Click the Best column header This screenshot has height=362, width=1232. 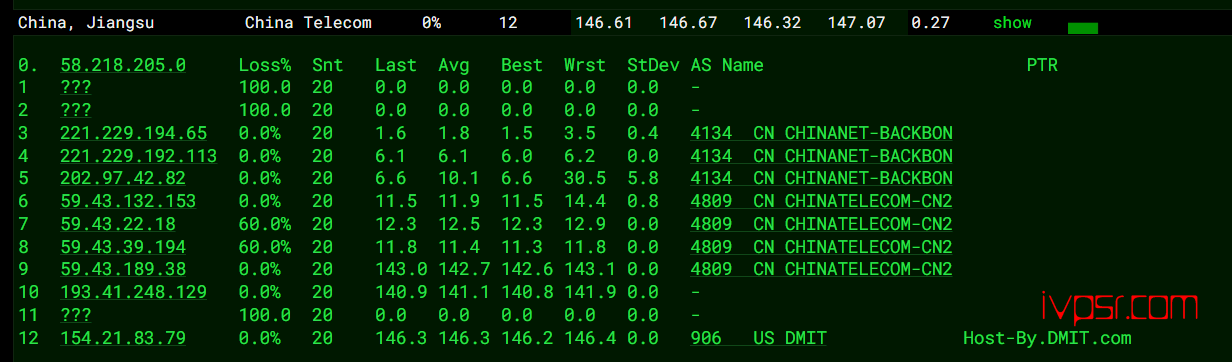click(x=522, y=65)
